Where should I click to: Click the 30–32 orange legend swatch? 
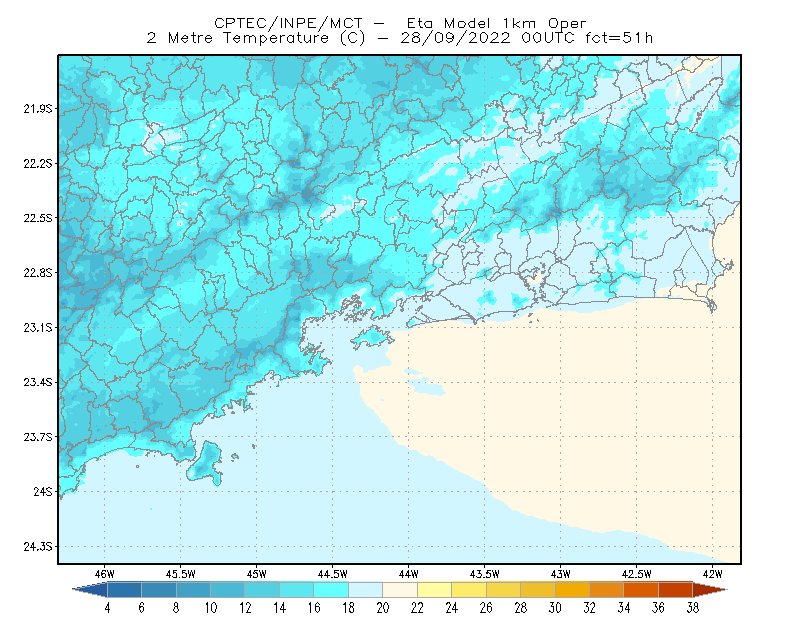point(572,590)
